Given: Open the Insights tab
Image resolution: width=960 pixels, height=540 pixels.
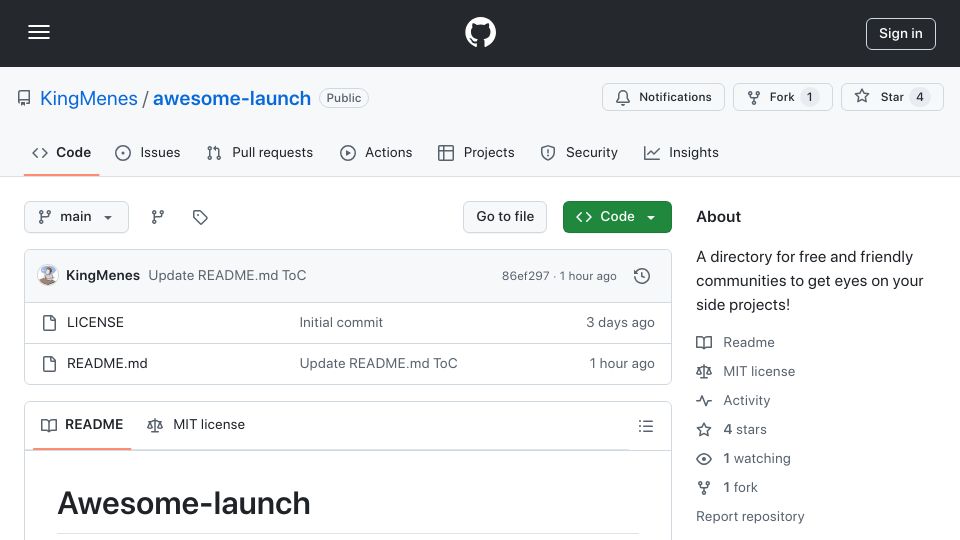Looking at the screenshot, I should pos(681,152).
